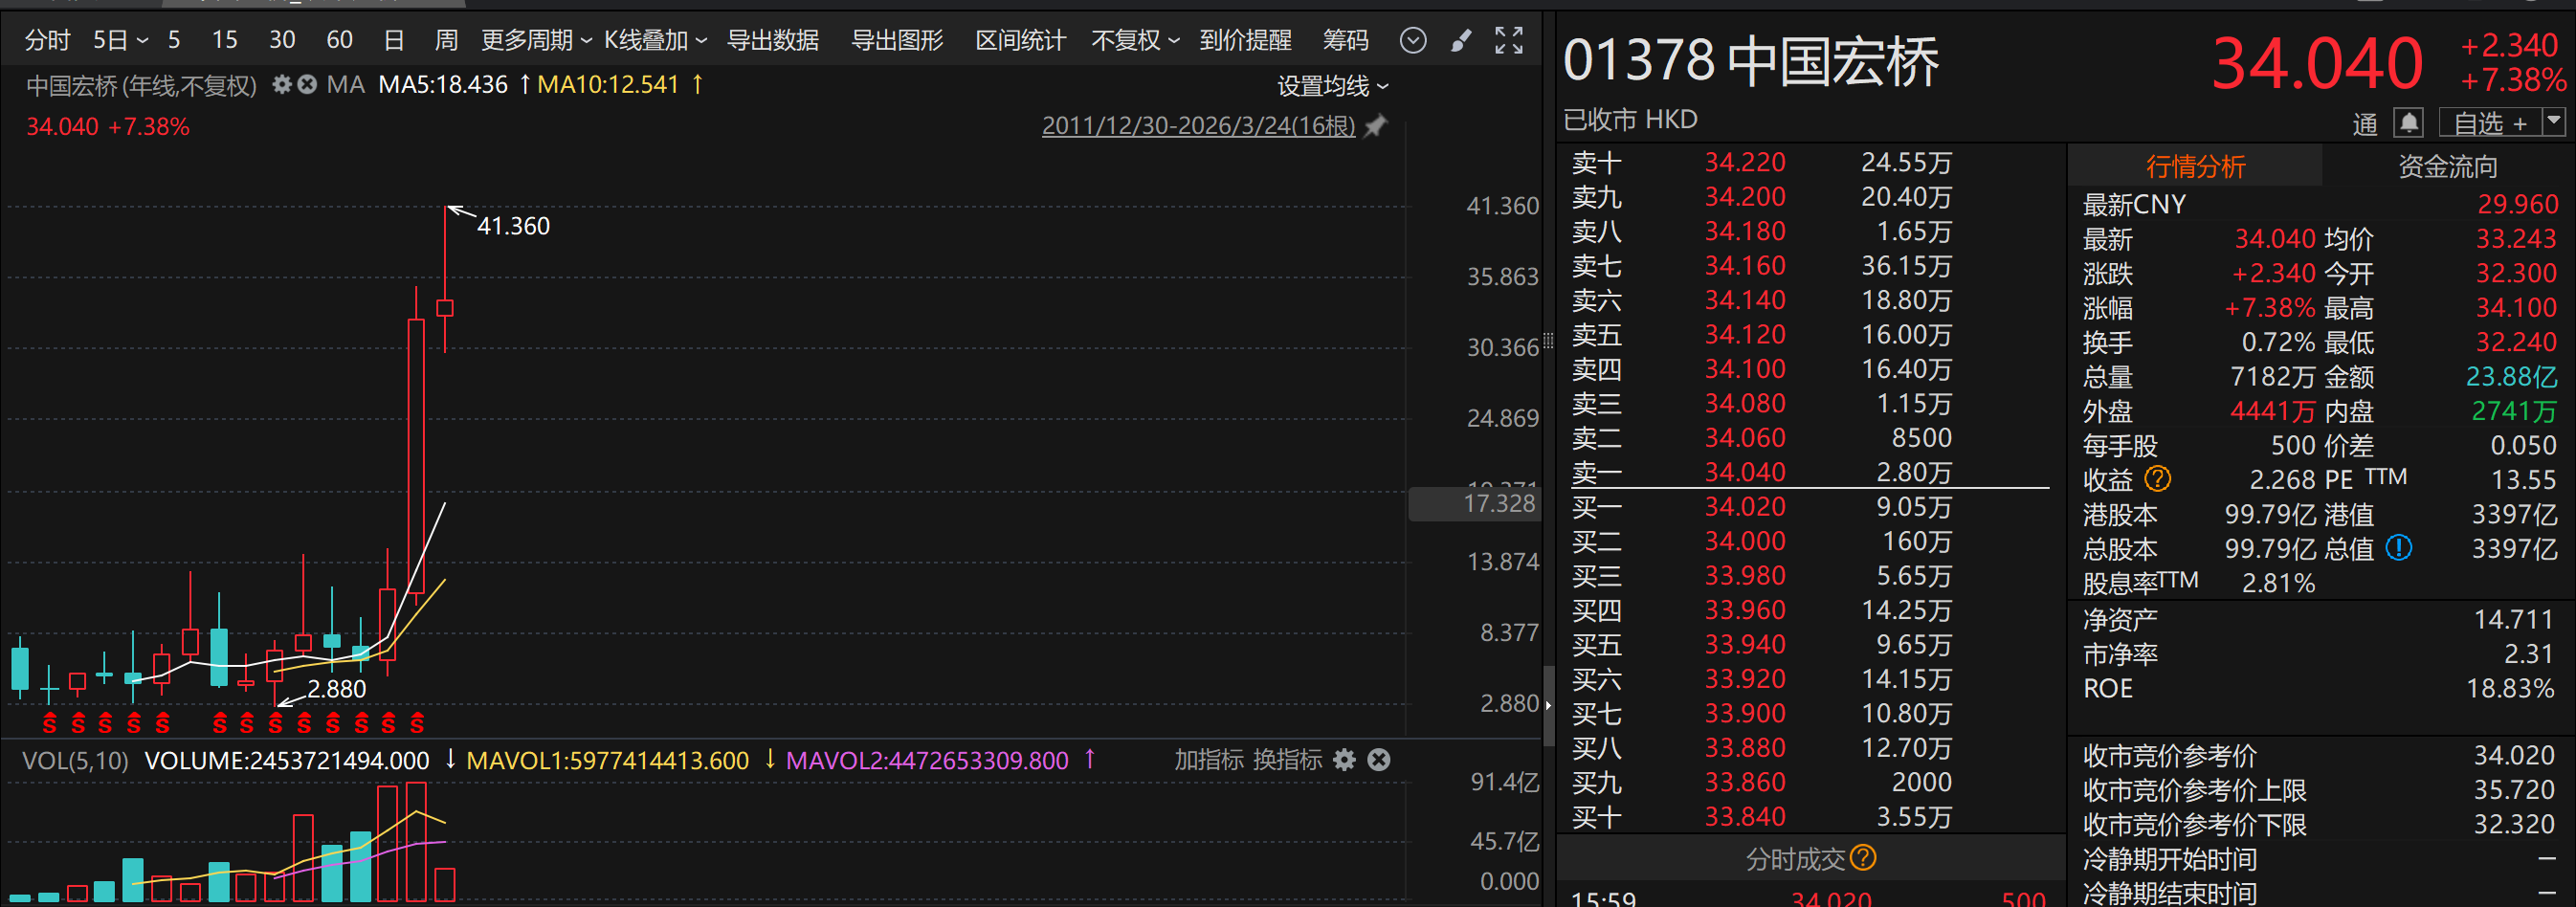Click the 买二 volume 160万
The height and width of the screenshot is (907, 2576).
(1917, 541)
